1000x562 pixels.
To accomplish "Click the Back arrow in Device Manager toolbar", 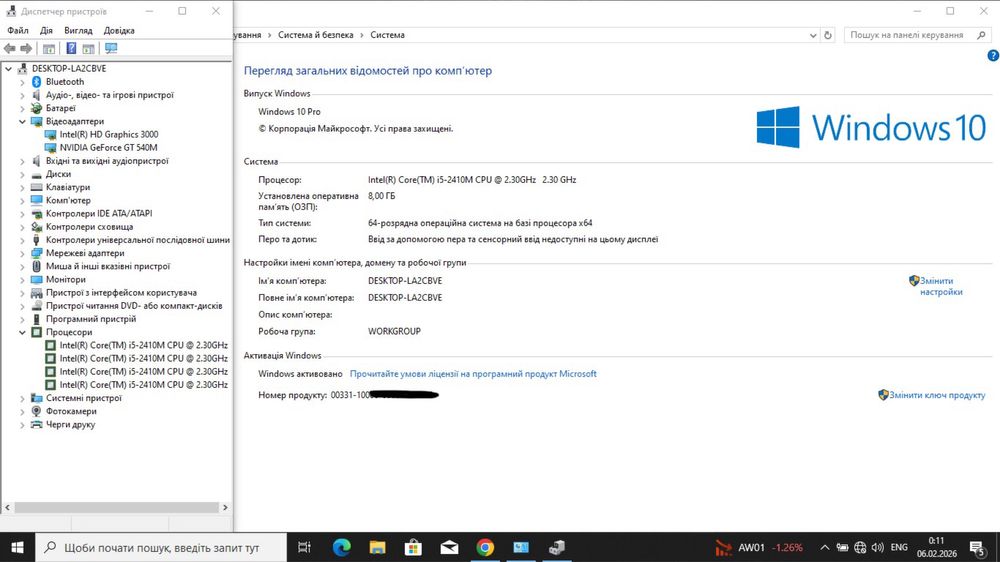I will pyautogui.click(x=10, y=48).
